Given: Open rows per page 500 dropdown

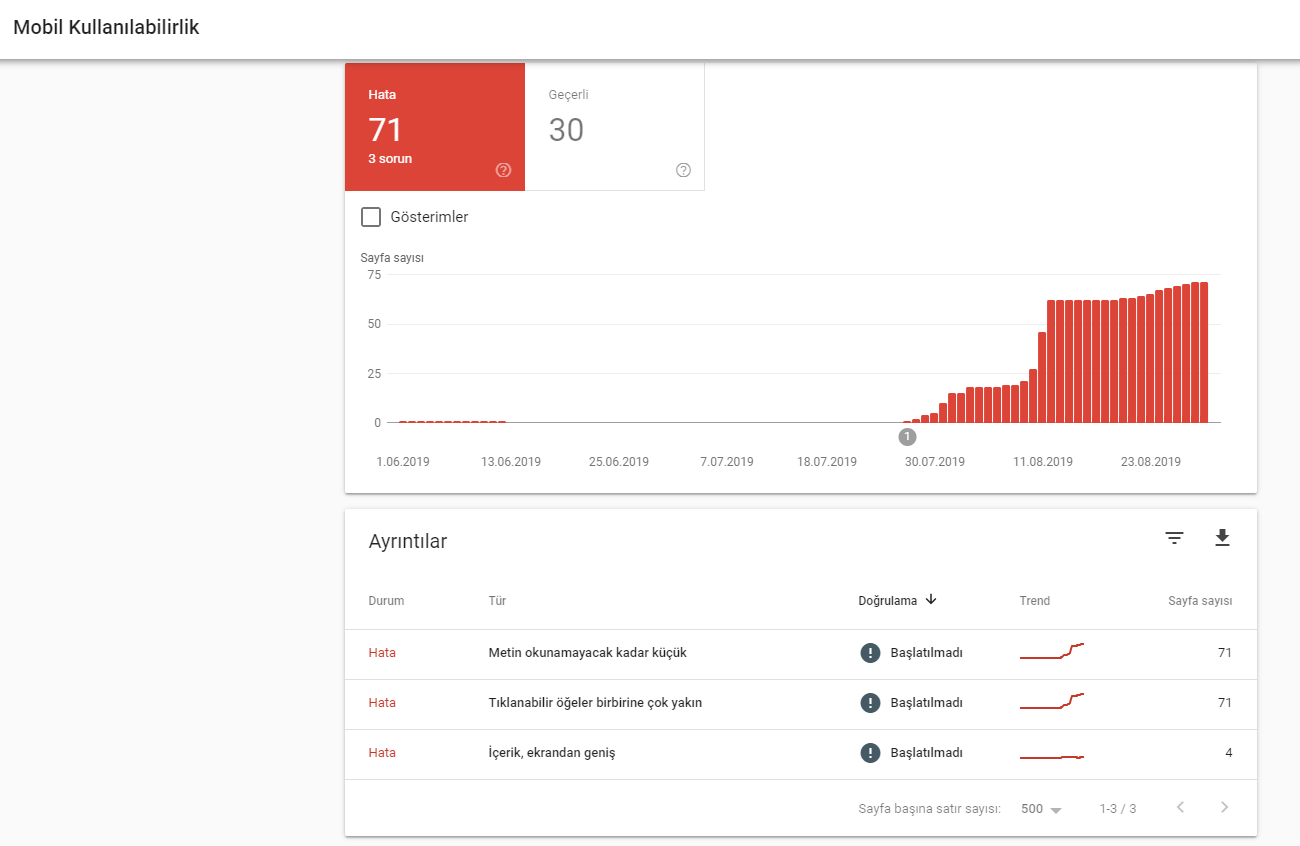Looking at the screenshot, I should (x=1041, y=808).
